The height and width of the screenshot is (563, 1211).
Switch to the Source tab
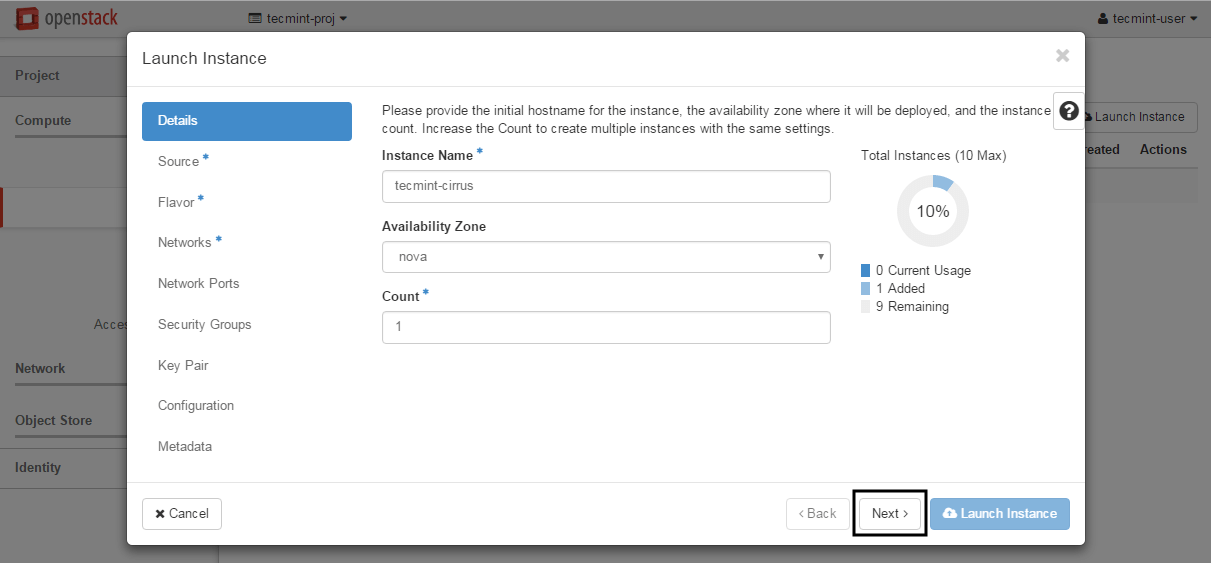[x=179, y=161]
